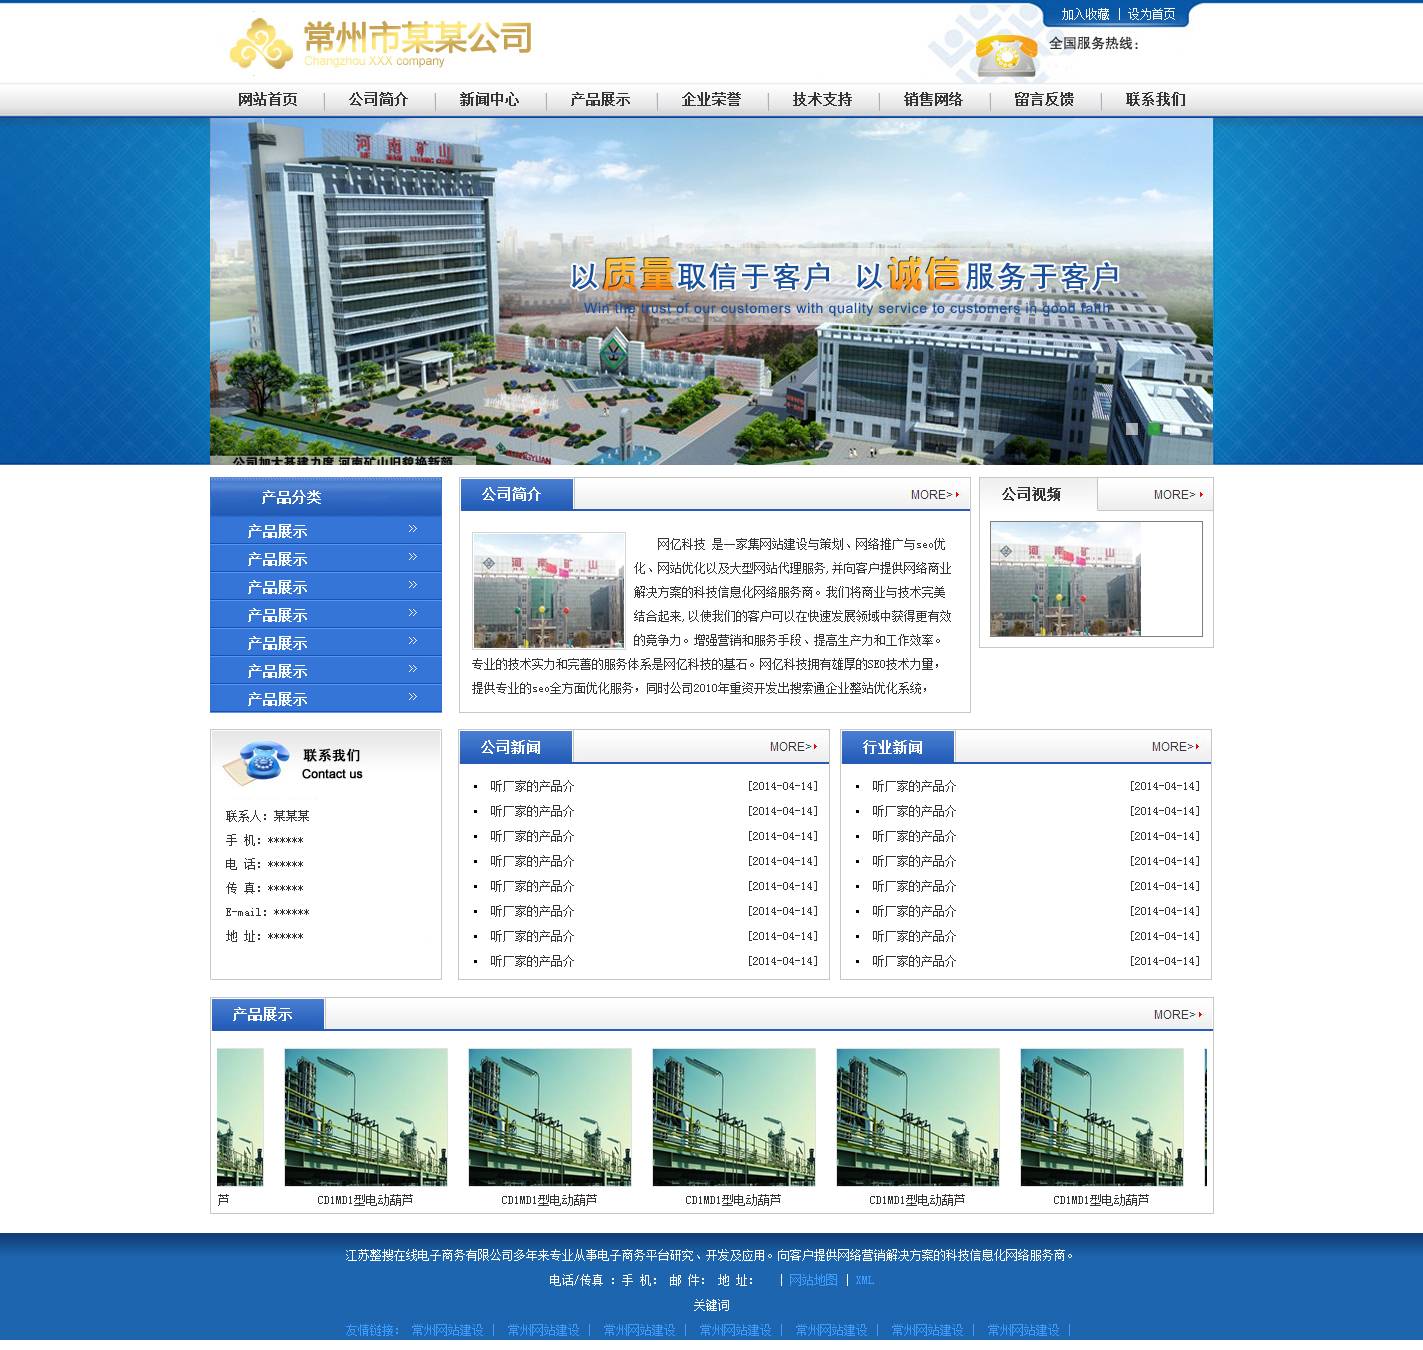1423x1350 pixels.
Task: Expand fourth 产品展示 category chevron in sidebar
Action: tap(412, 613)
